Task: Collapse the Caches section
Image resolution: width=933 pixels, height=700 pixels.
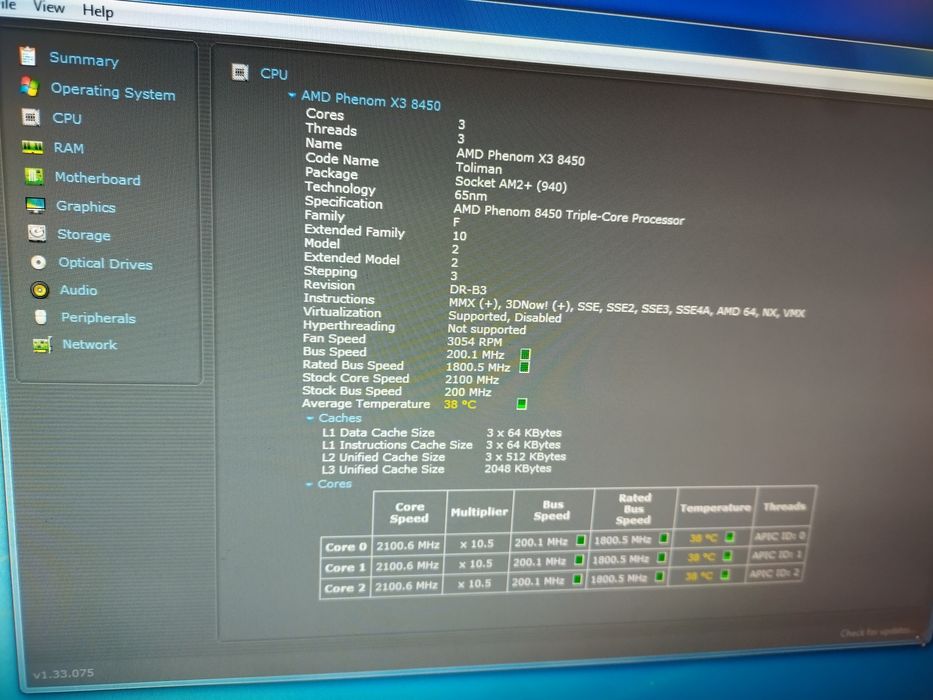Action: tap(309, 418)
